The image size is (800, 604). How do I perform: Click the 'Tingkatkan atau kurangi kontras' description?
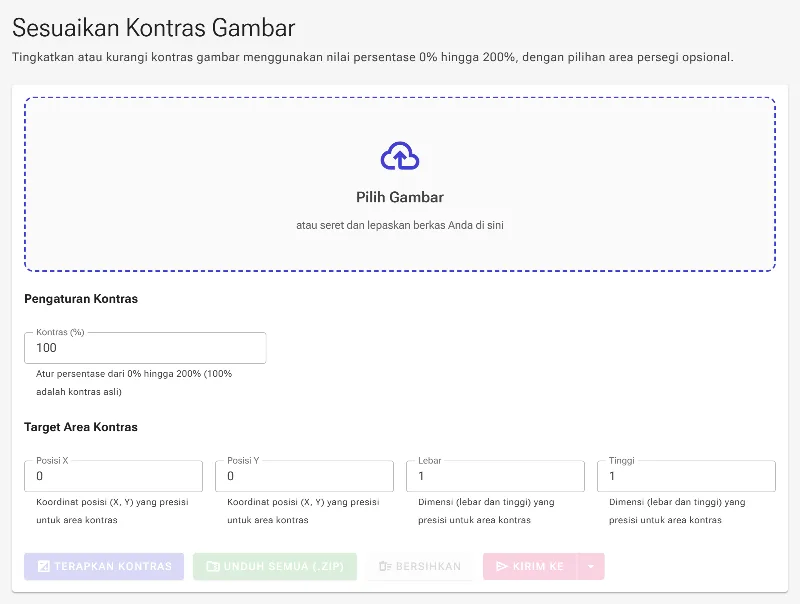(x=373, y=57)
